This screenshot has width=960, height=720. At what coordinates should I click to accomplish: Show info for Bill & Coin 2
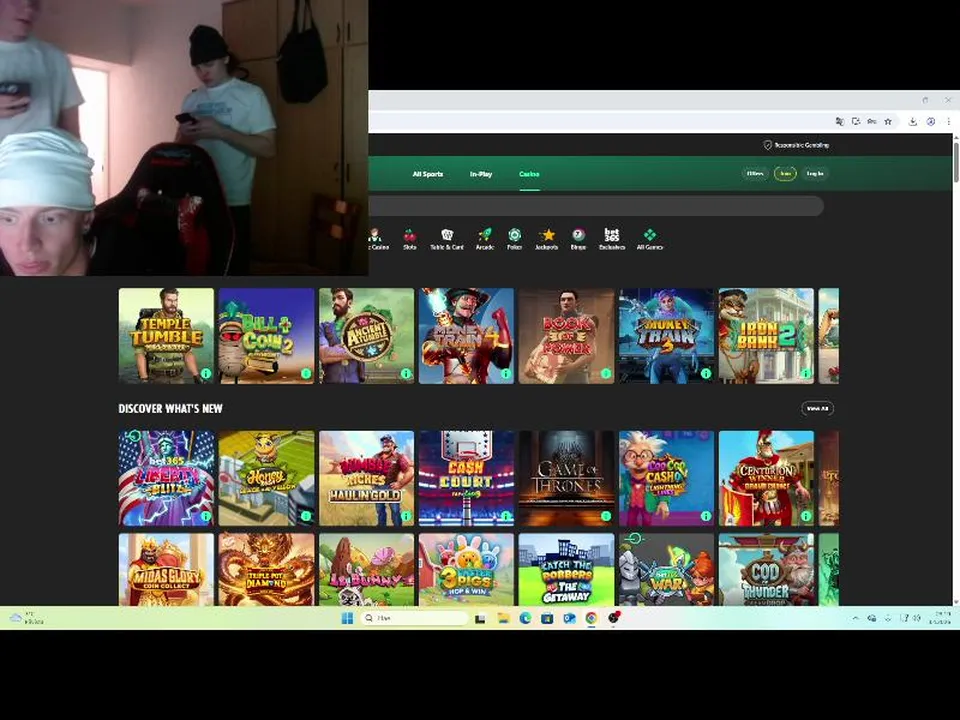pos(306,373)
